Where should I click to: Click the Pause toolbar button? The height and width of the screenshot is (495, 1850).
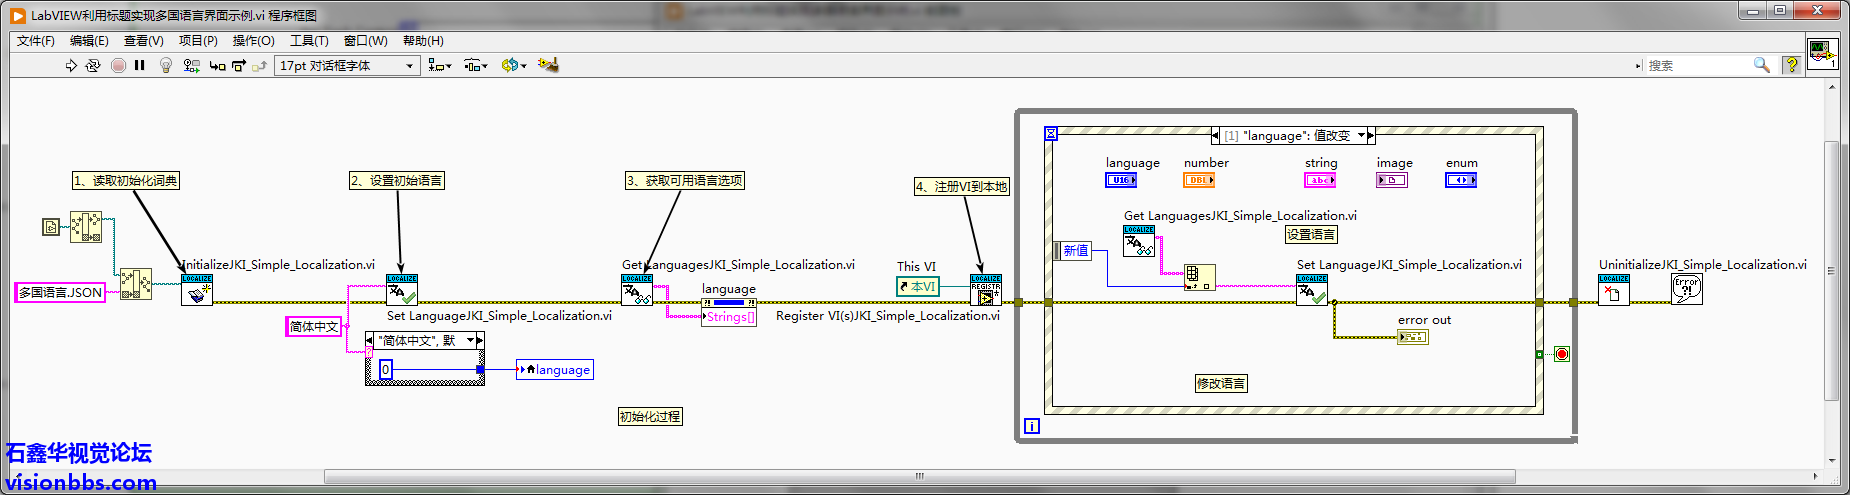(x=140, y=65)
